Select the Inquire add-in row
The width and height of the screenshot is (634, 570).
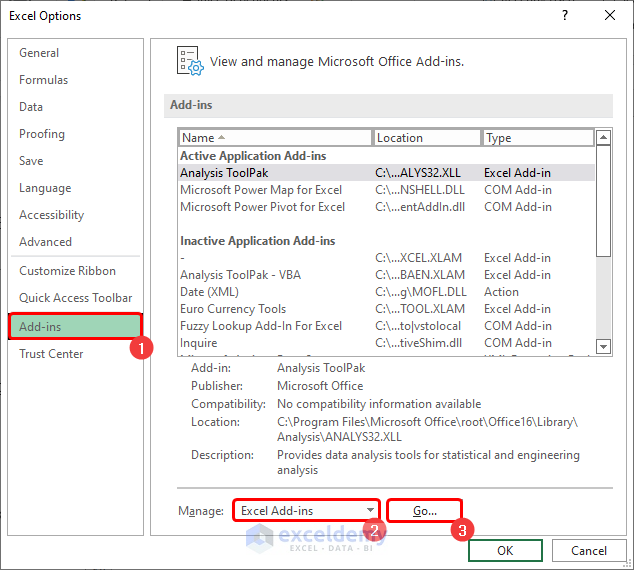pyautogui.click(x=387, y=343)
